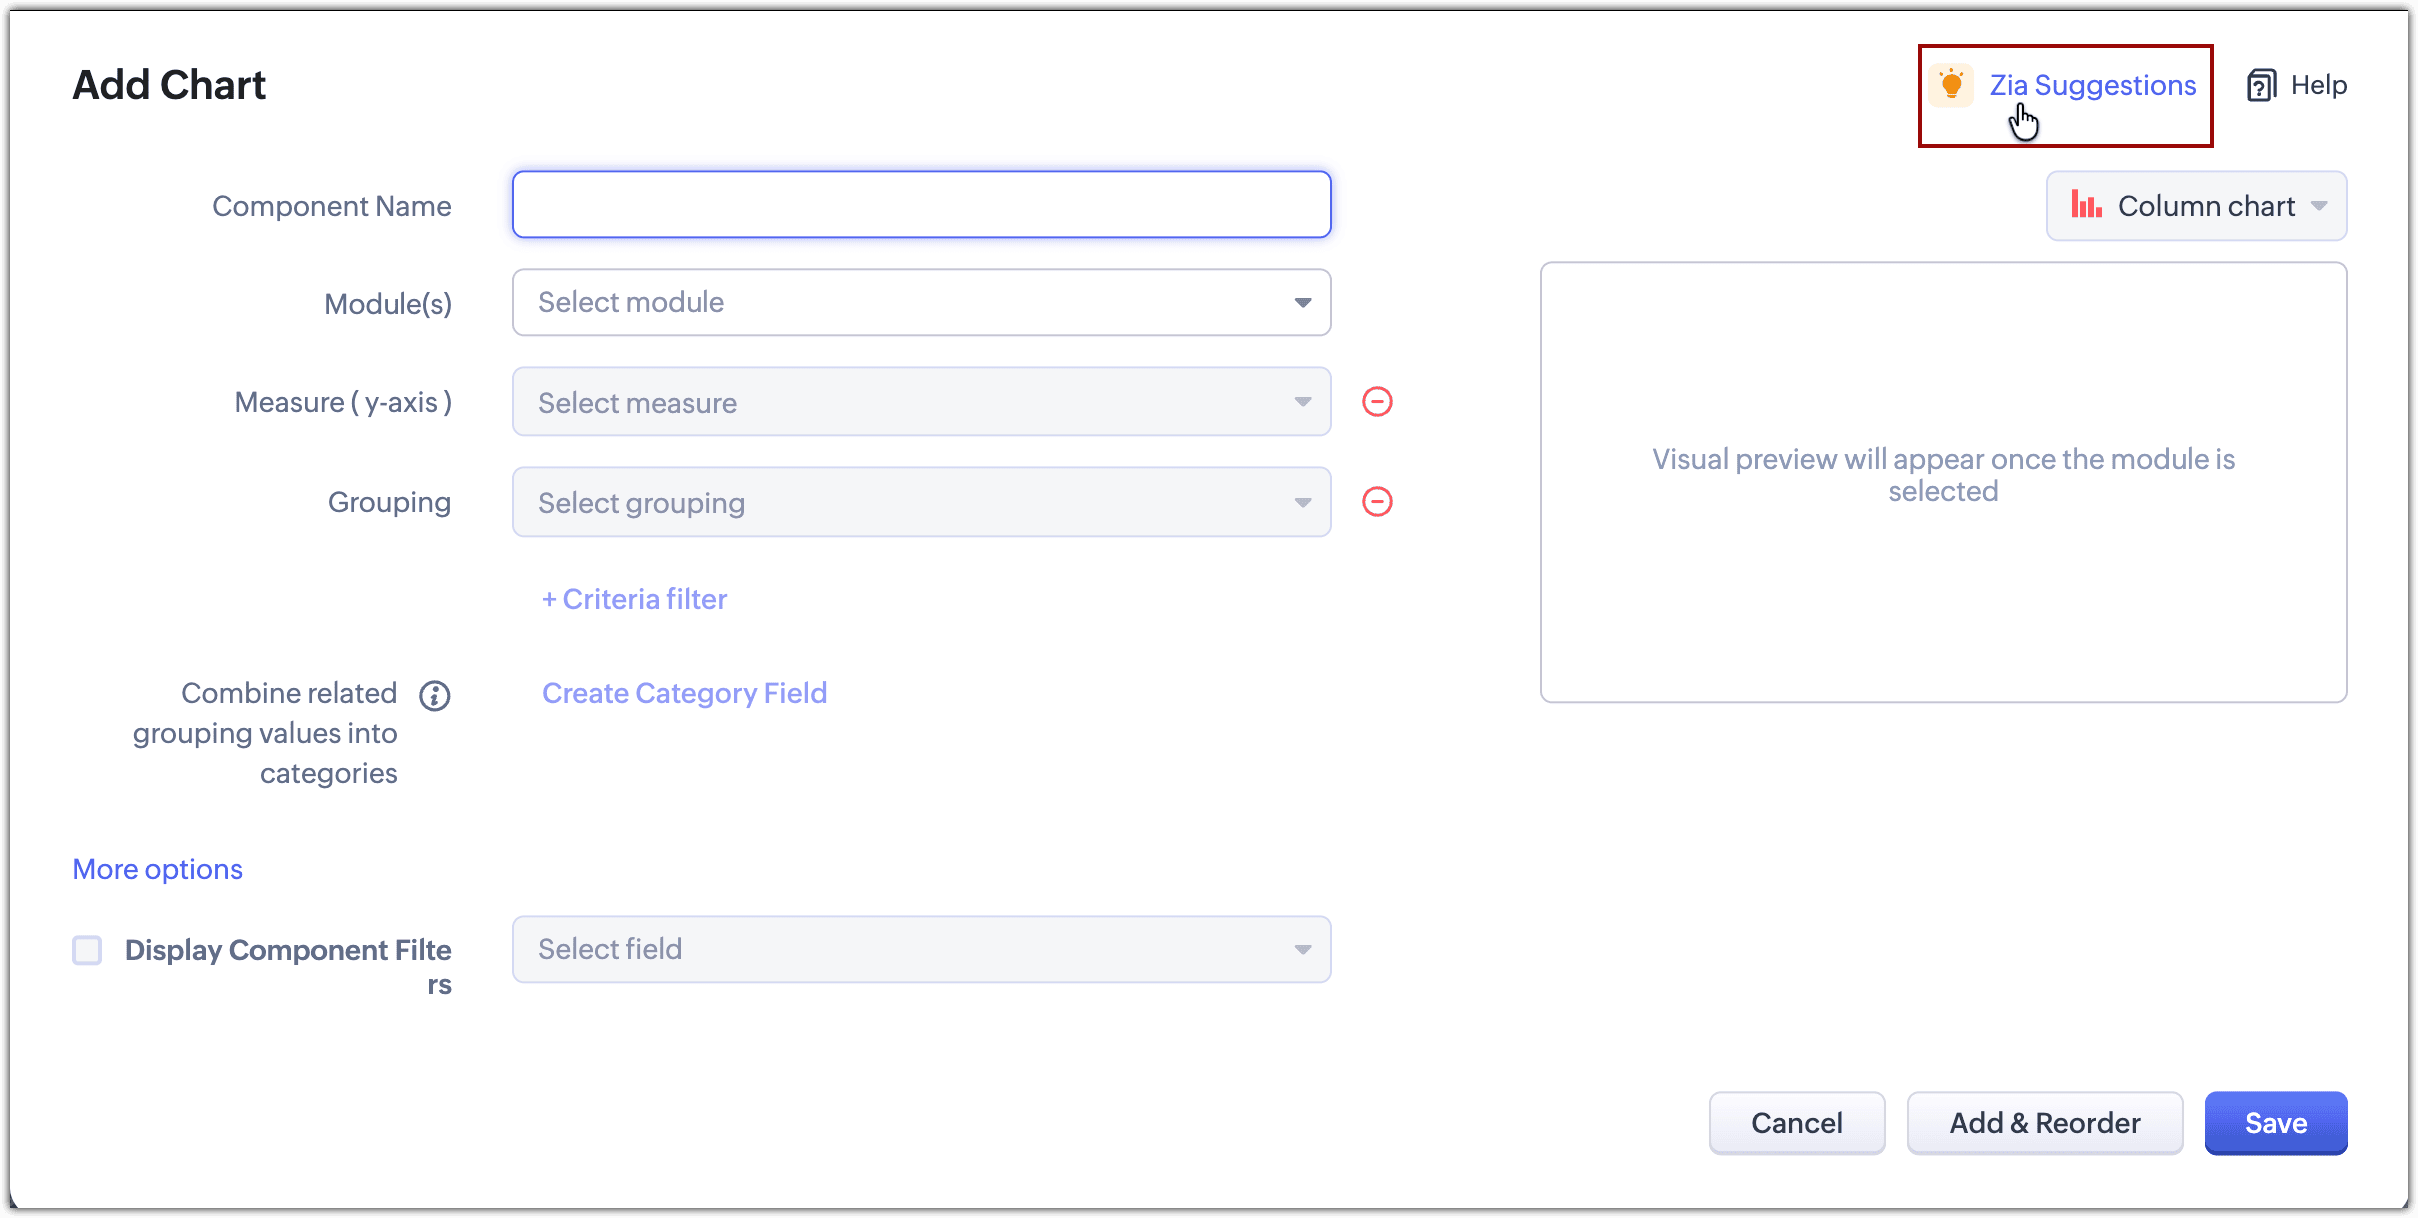
Task: Expand the Select measure dropdown
Action: click(921, 402)
